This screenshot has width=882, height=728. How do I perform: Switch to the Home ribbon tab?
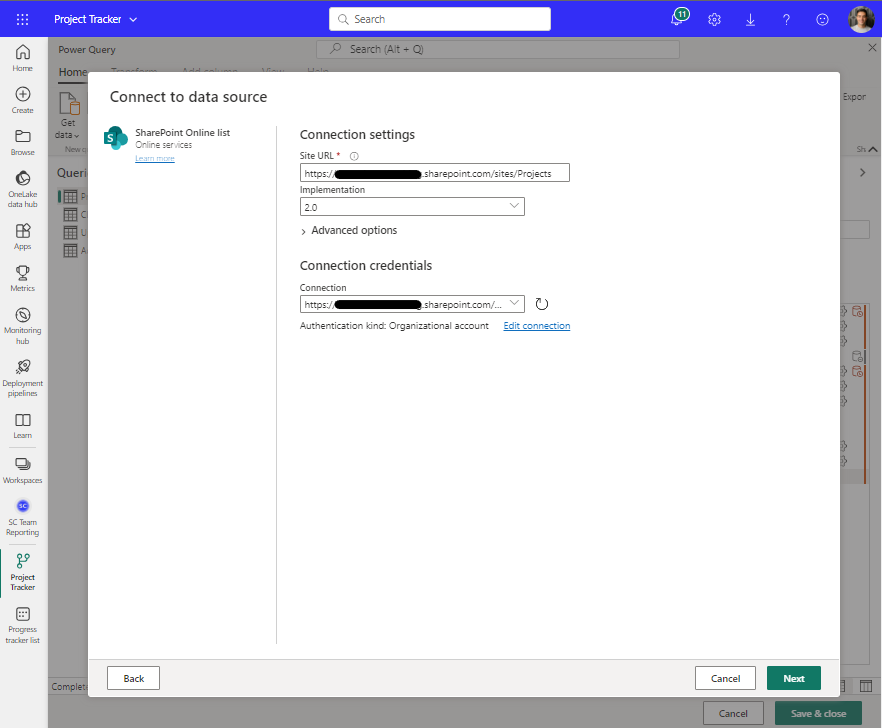(x=74, y=71)
